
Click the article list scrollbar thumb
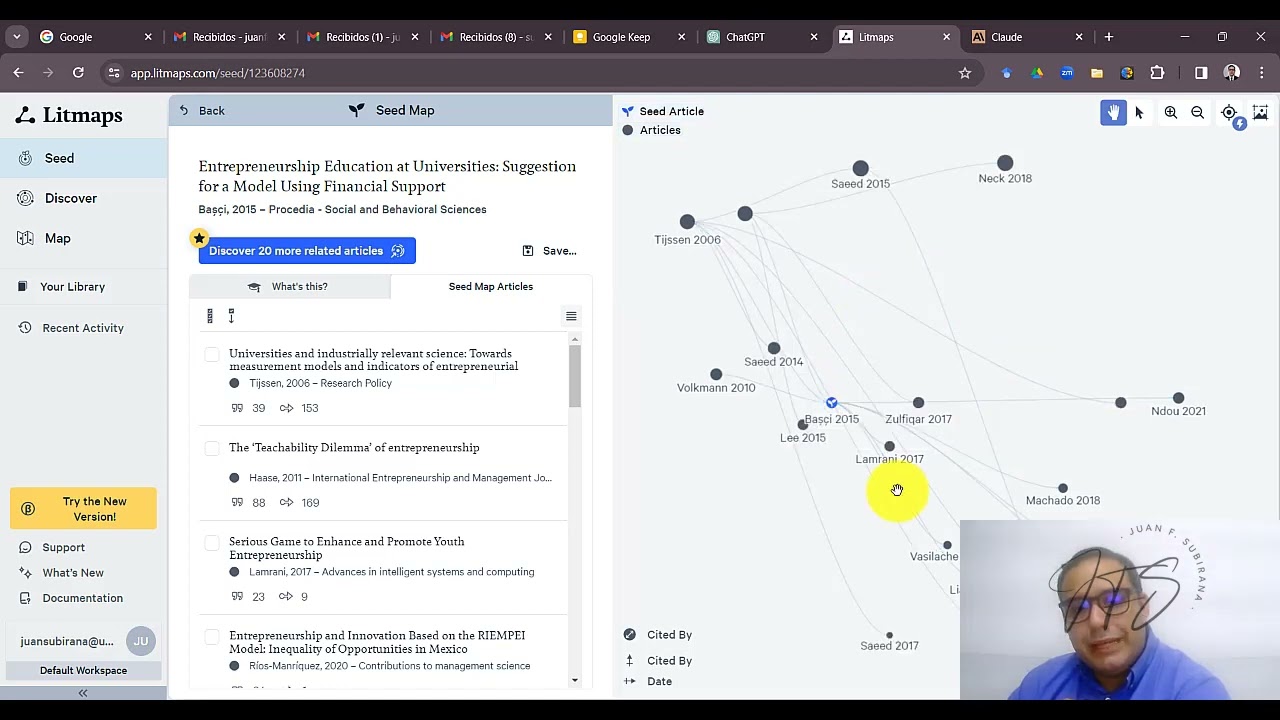(x=575, y=376)
